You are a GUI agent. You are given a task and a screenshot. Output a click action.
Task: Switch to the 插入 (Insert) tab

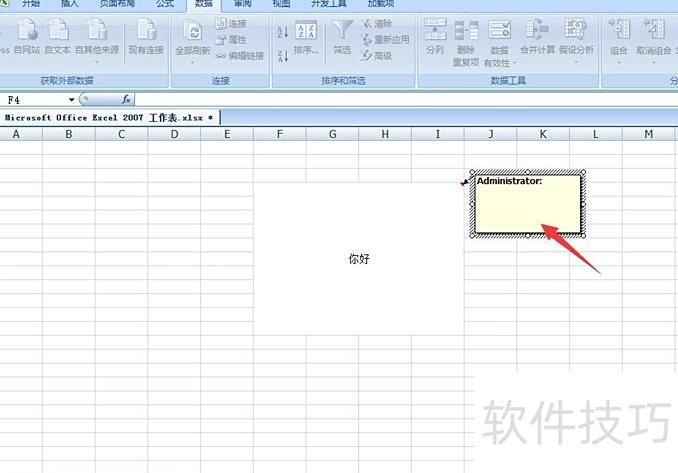pyautogui.click(x=70, y=3)
